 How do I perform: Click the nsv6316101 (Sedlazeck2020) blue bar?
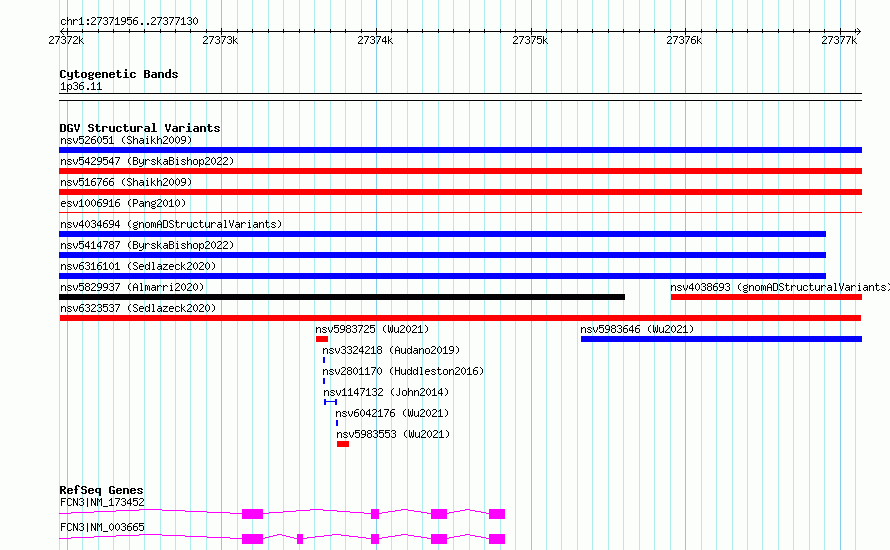point(442,276)
